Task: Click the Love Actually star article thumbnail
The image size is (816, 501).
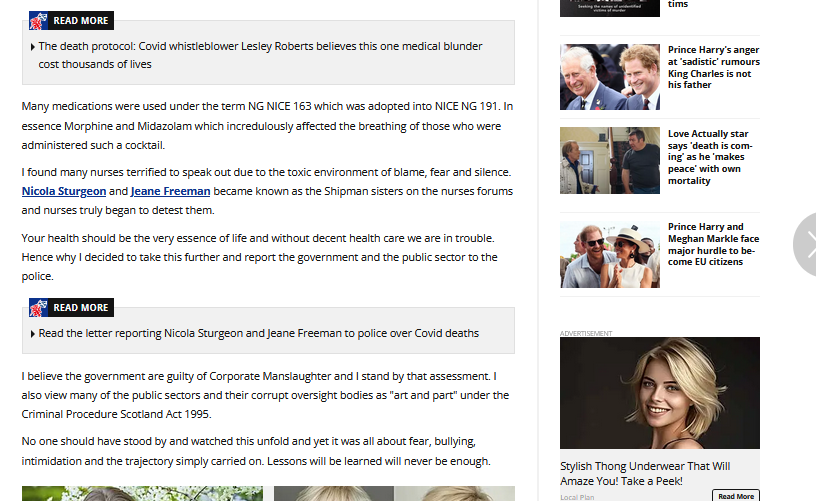Action: pyautogui.click(x=610, y=160)
